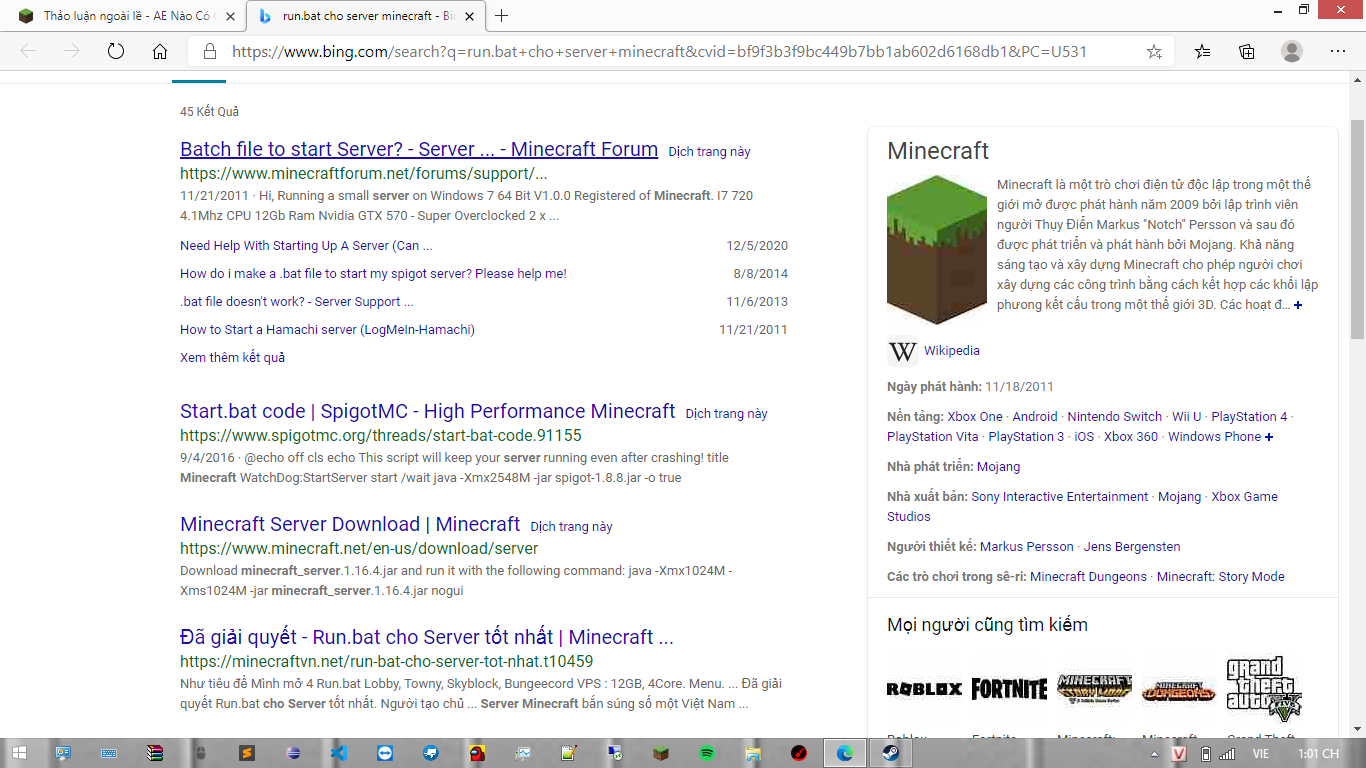Launch Steam from the taskbar

pyautogui.click(x=889, y=753)
